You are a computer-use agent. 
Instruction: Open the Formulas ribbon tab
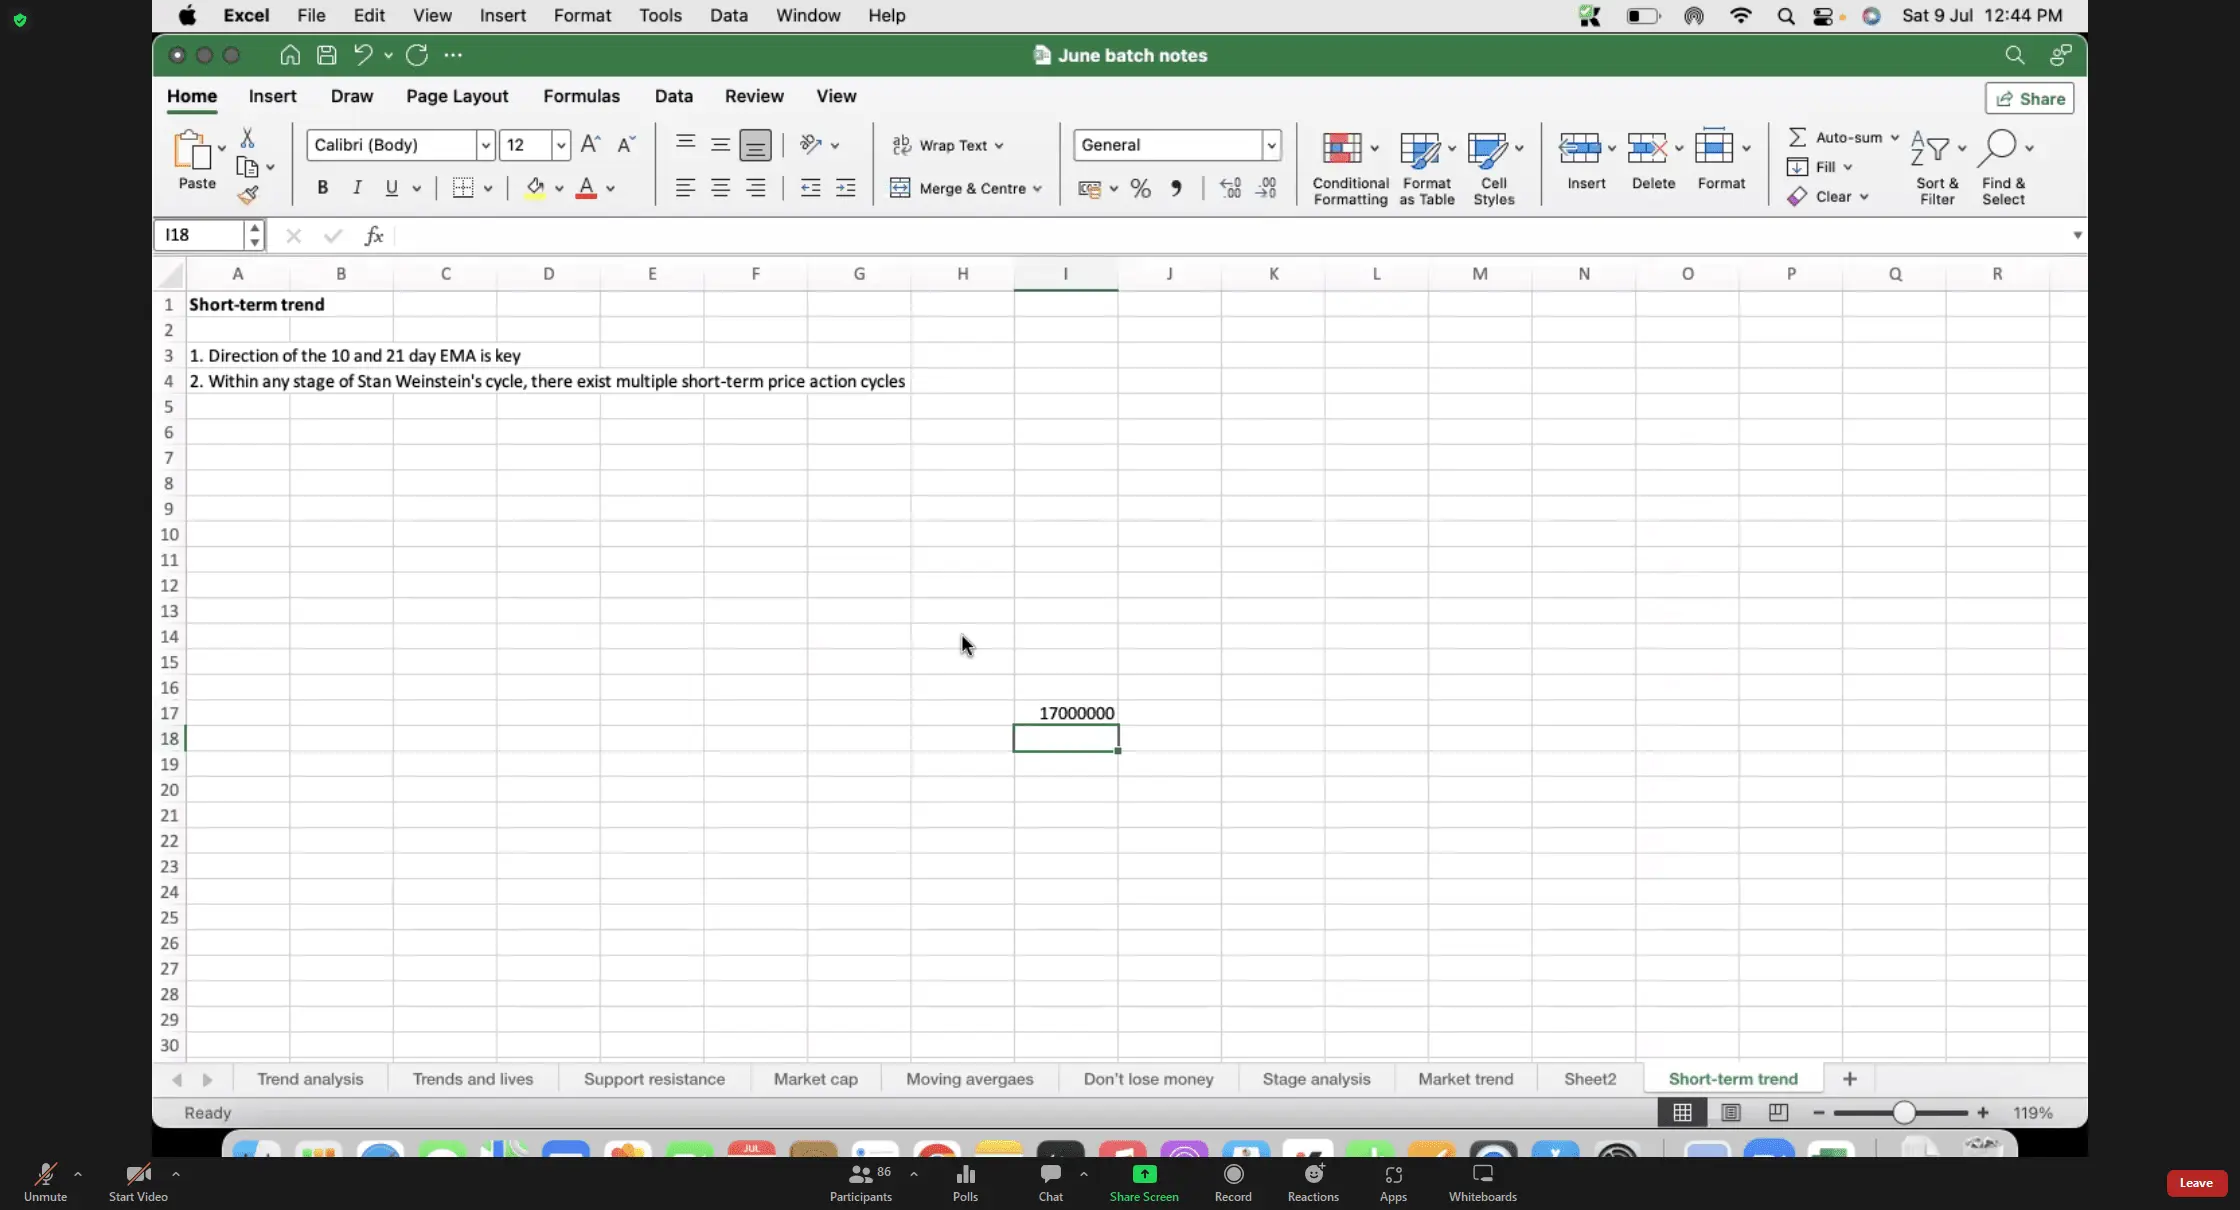(581, 96)
